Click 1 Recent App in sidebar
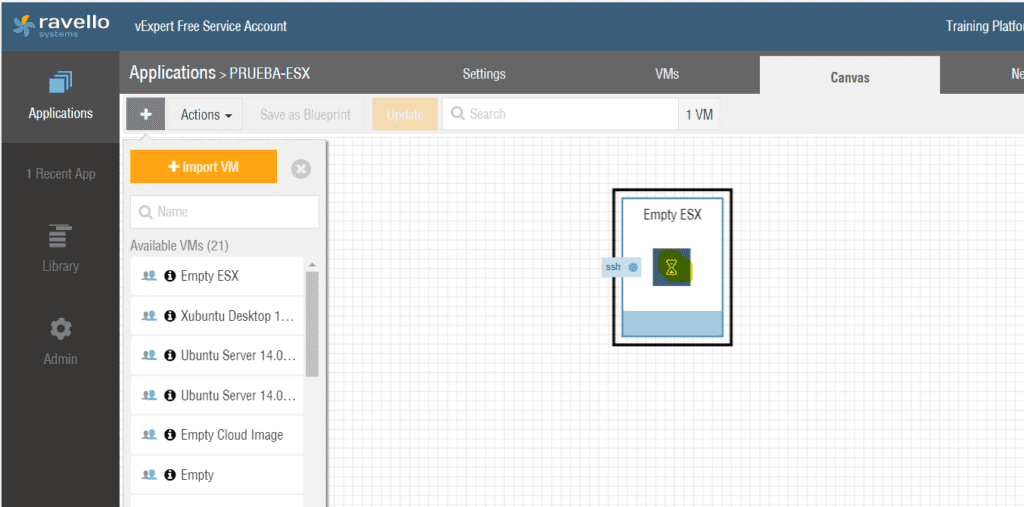The height and width of the screenshot is (507, 1024). click(x=61, y=174)
